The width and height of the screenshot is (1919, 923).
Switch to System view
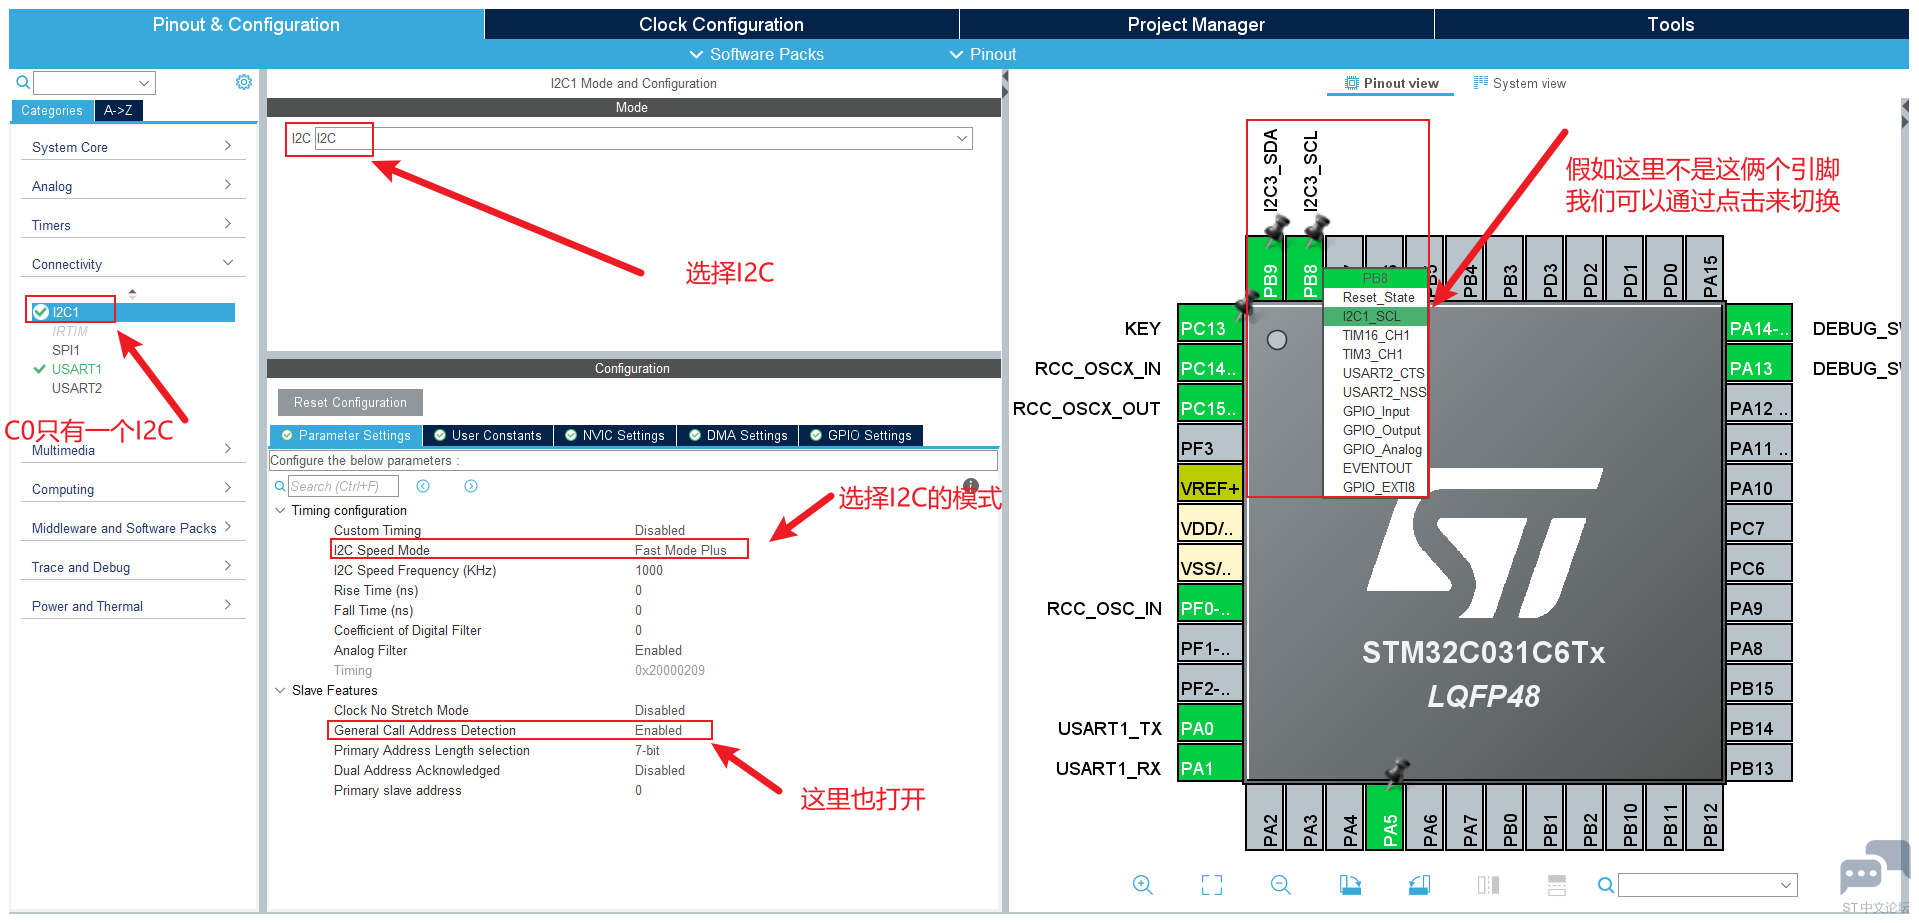tap(1520, 83)
